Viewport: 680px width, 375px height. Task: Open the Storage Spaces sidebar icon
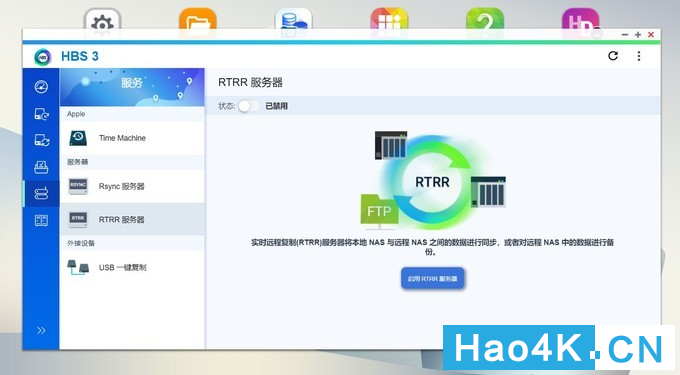[41, 220]
